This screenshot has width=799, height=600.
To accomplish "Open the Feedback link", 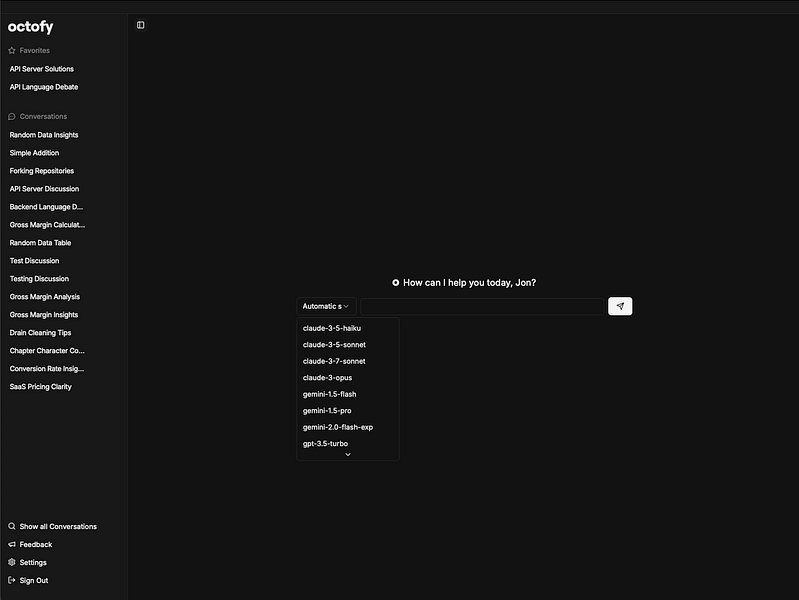I will coord(36,544).
